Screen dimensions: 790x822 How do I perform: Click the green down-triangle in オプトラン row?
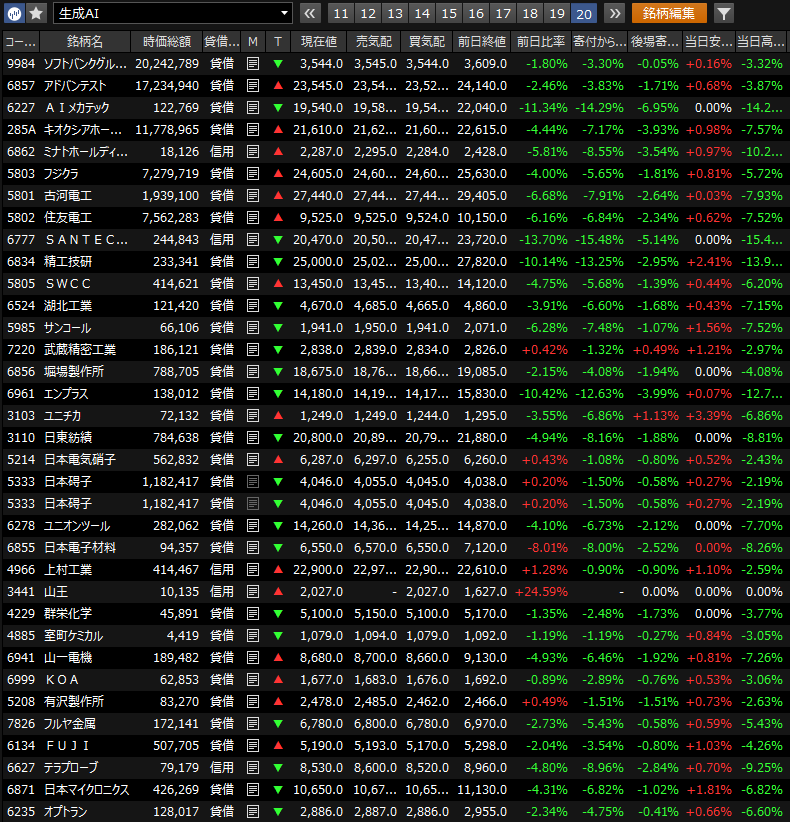click(278, 811)
